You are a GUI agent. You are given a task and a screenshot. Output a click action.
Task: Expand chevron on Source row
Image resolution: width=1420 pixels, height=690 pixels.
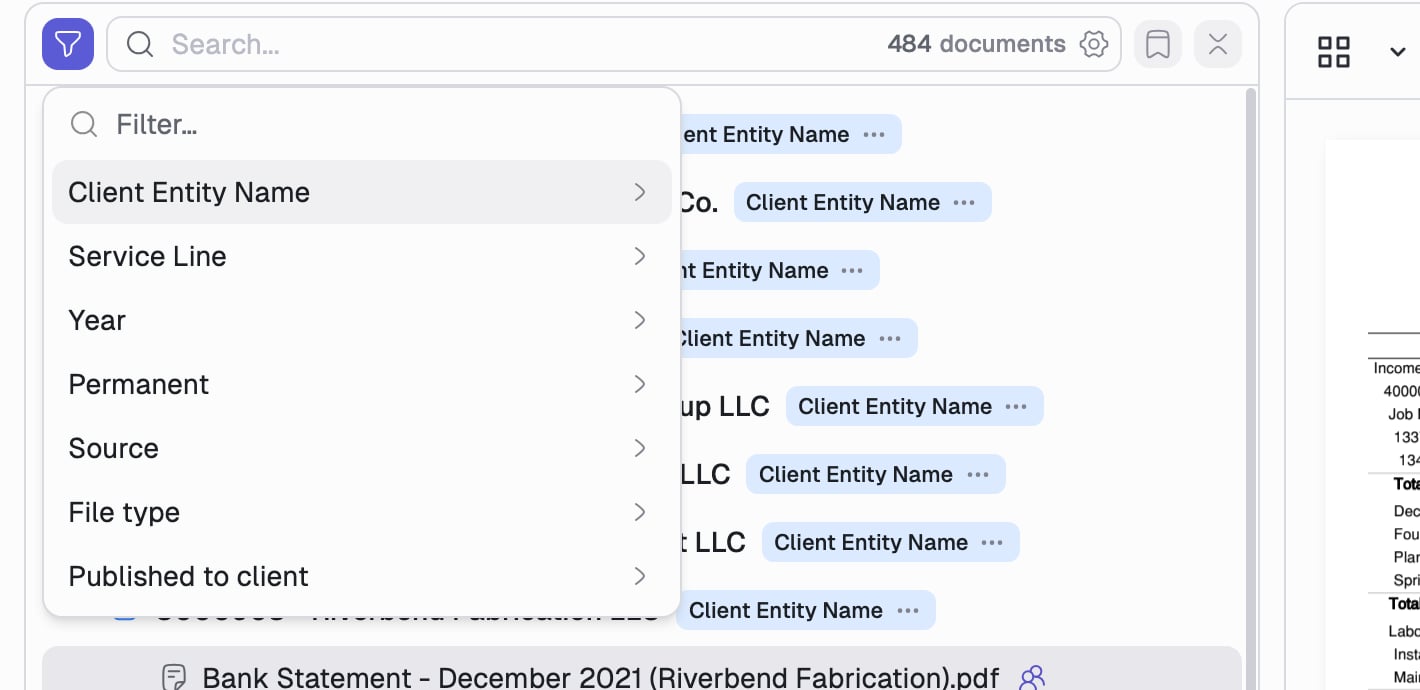[640, 448]
